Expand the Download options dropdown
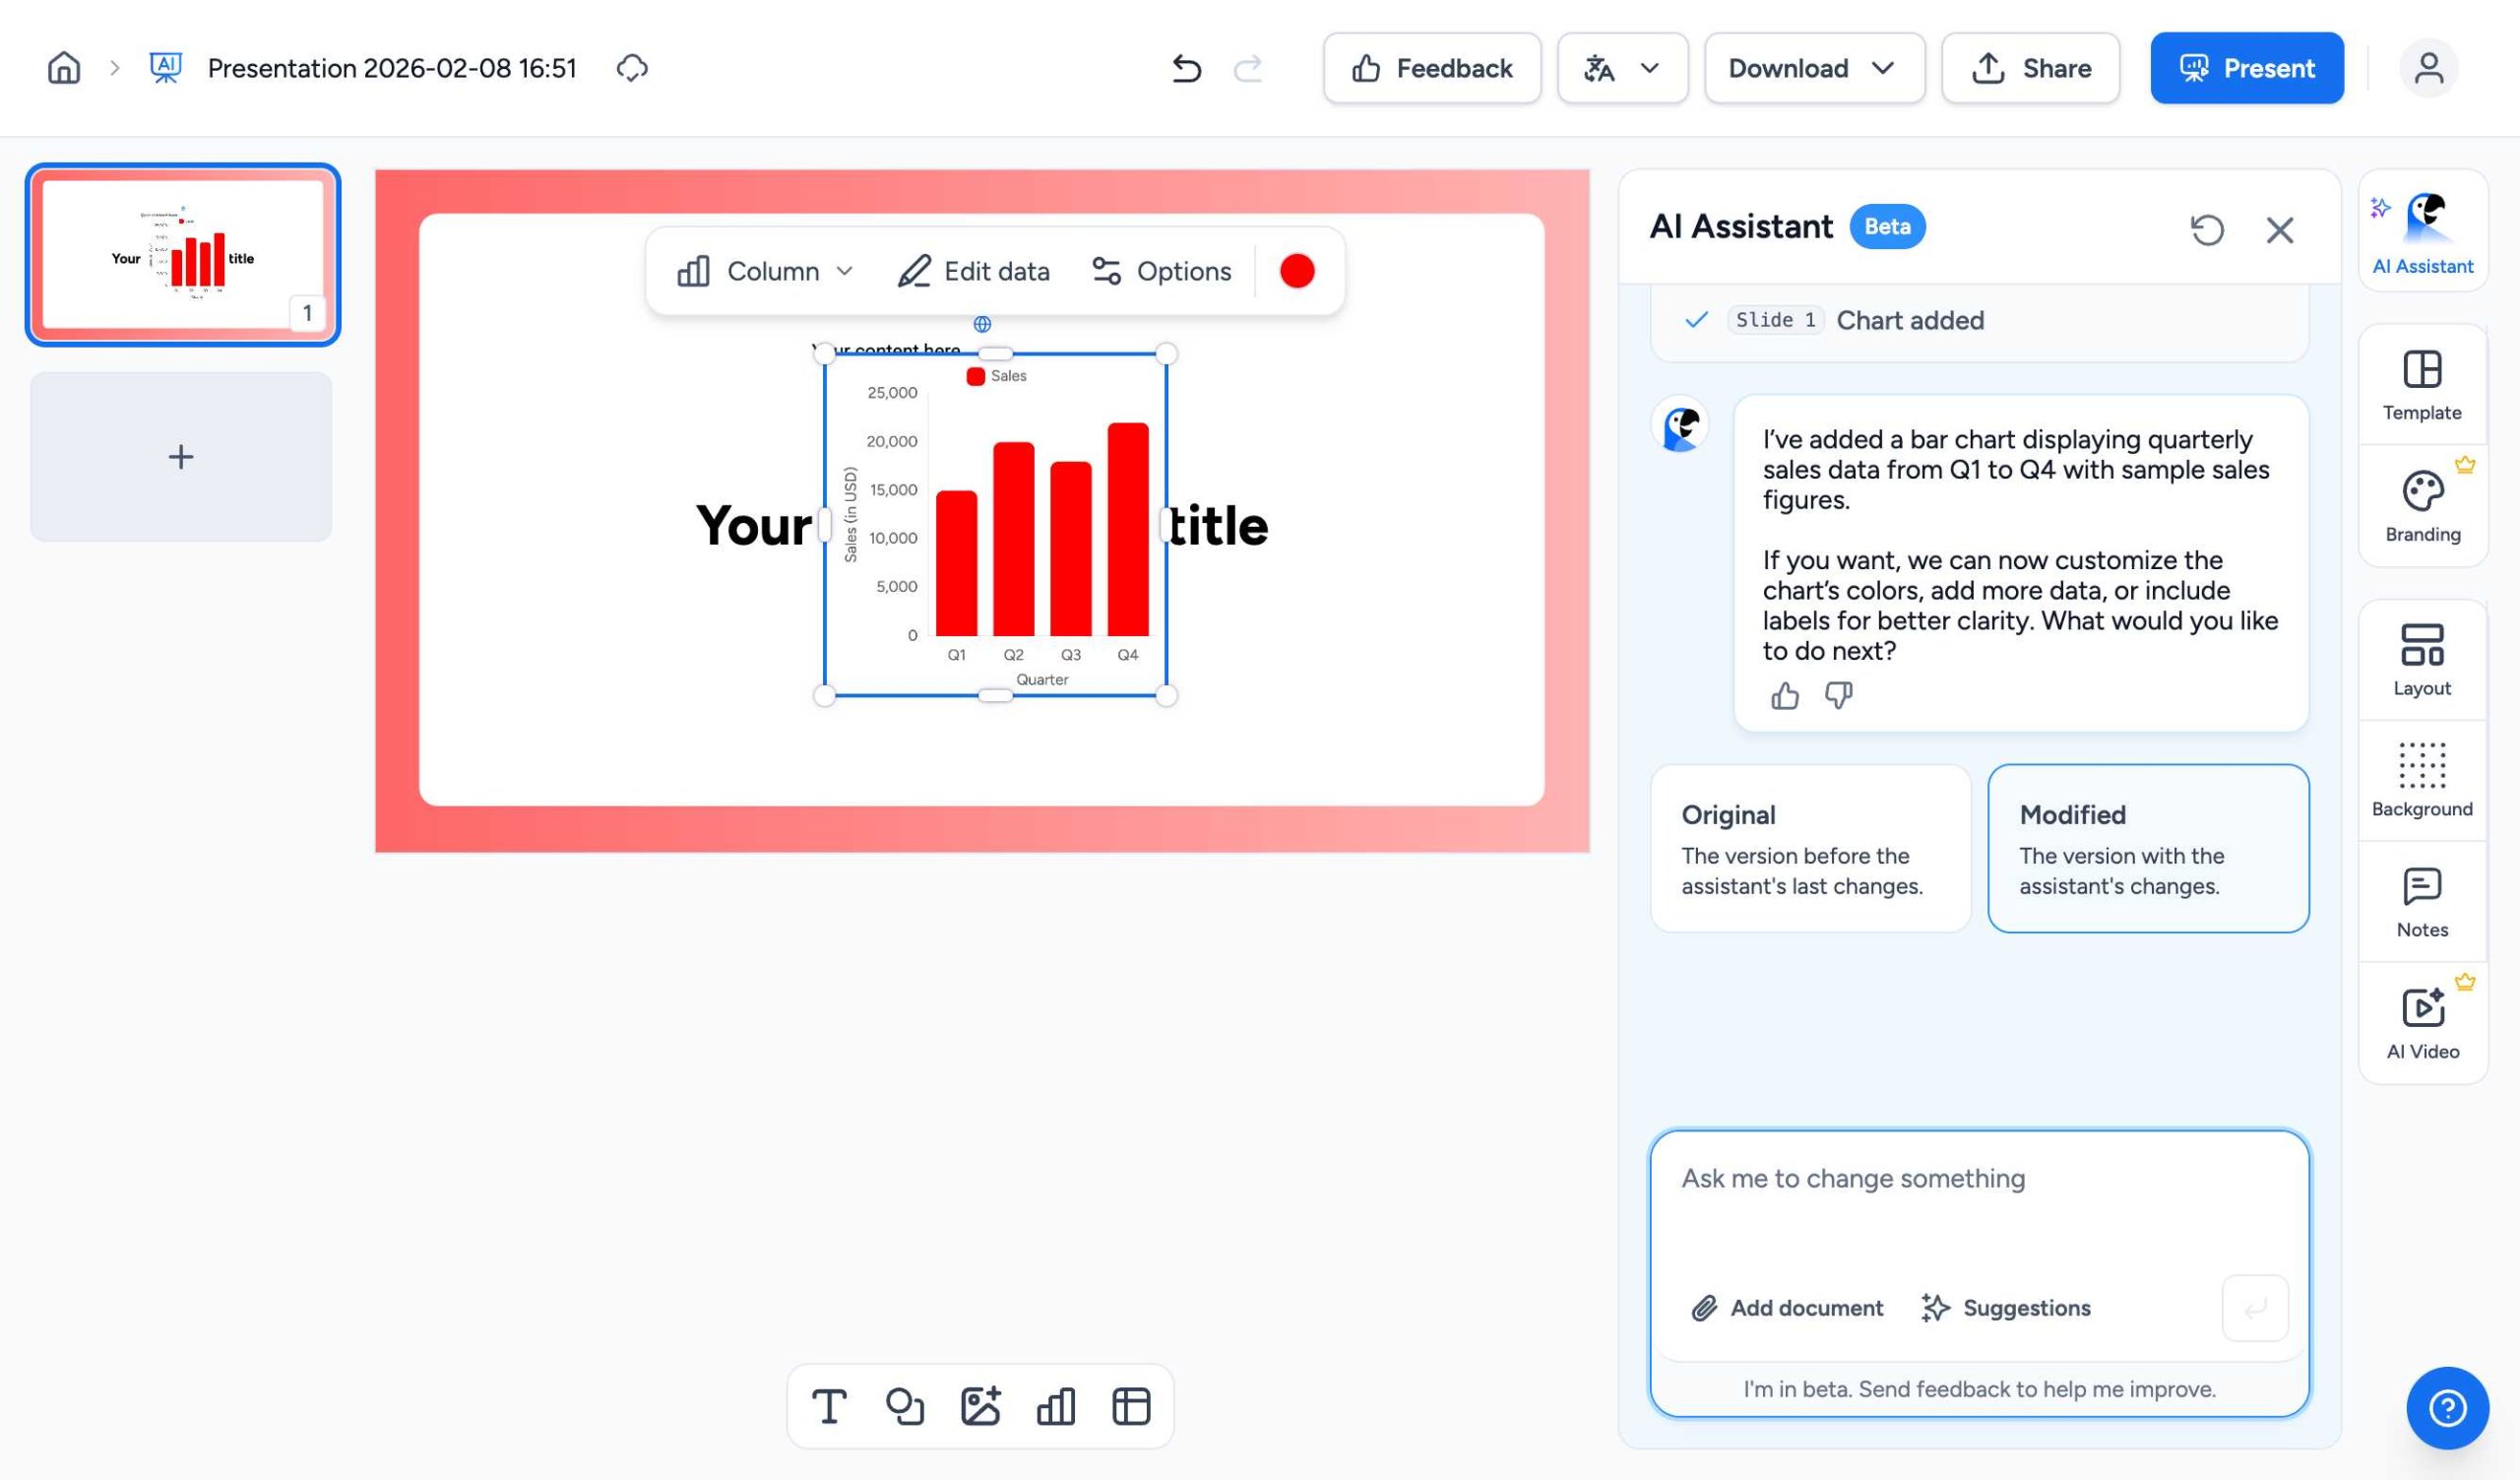The height and width of the screenshot is (1480, 2520). [x=1814, y=68]
